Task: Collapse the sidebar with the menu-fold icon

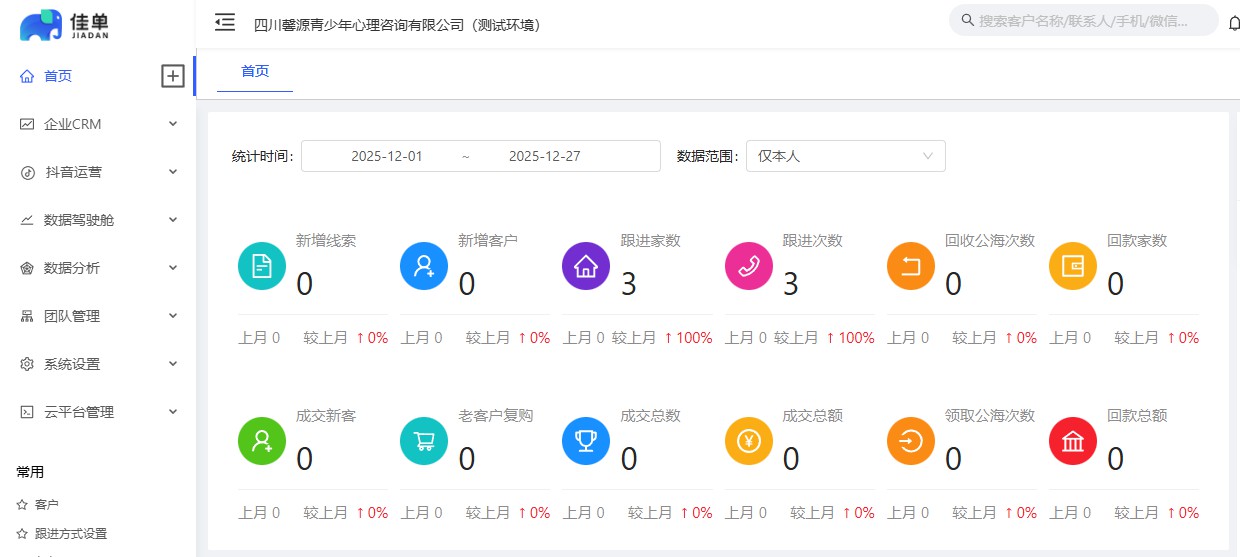Action: 225,22
